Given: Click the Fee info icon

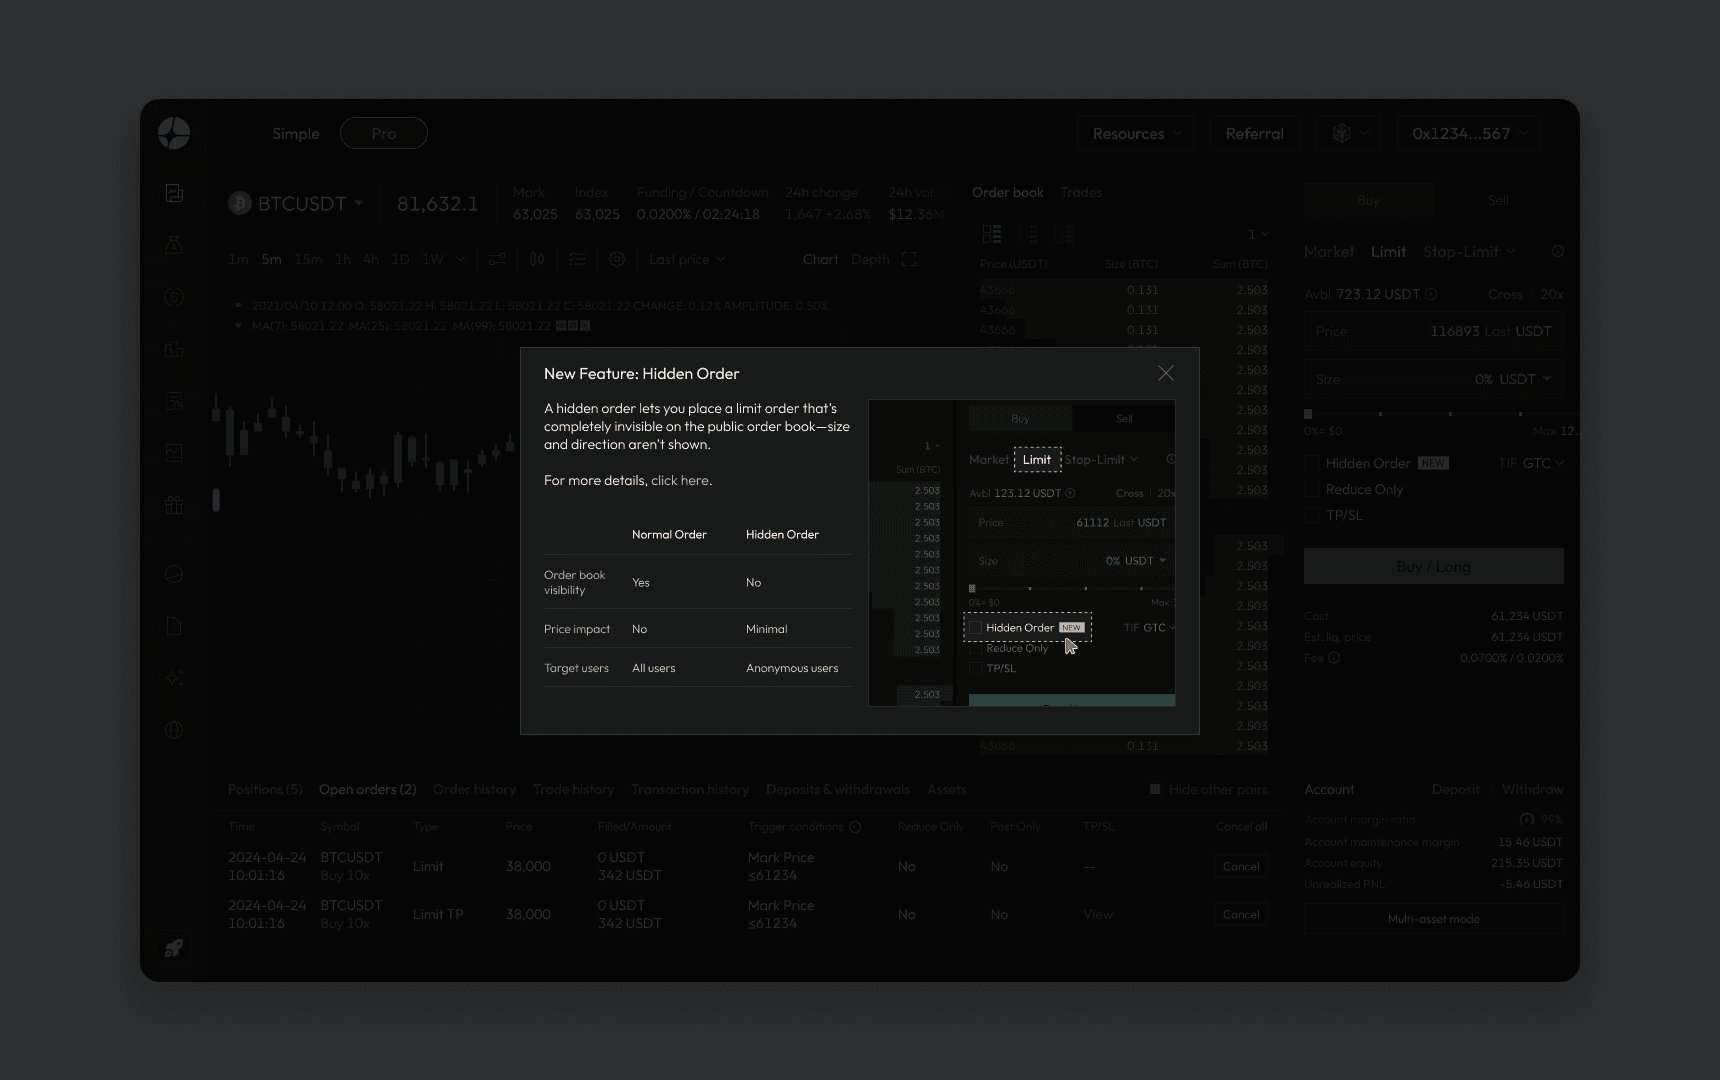Looking at the screenshot, I should pos(1334,658).
